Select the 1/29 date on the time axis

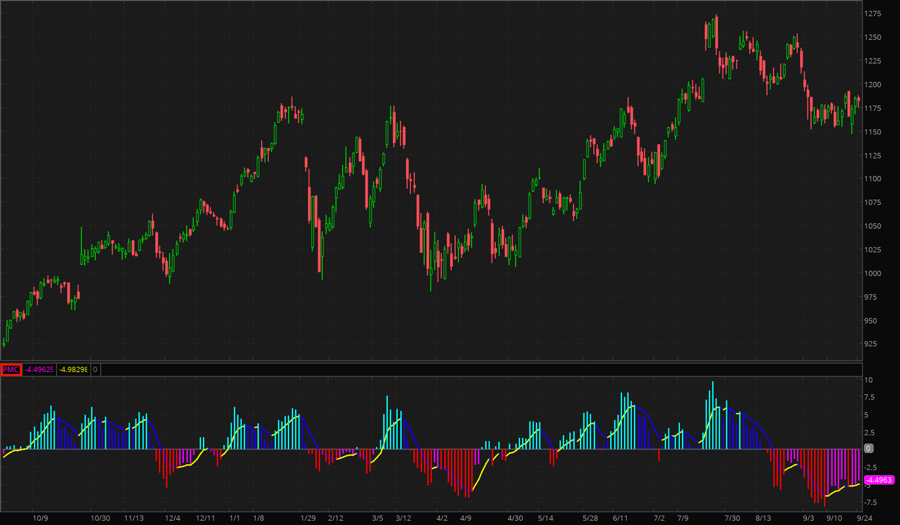(309, 518)
